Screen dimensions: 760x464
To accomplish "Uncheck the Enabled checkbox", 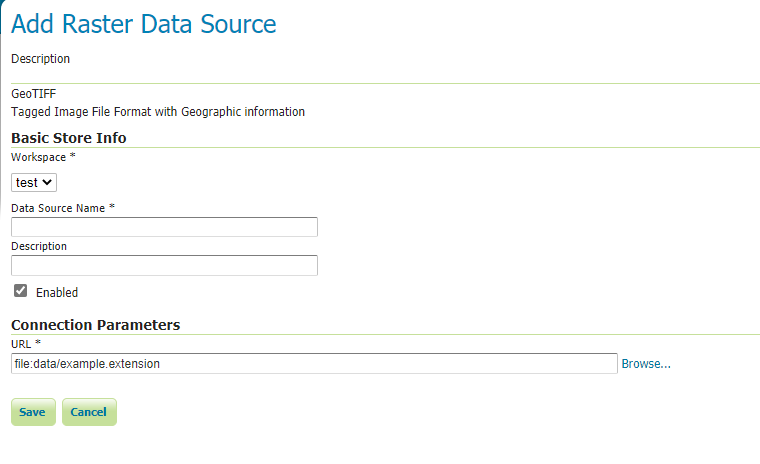I will (20, 291).
